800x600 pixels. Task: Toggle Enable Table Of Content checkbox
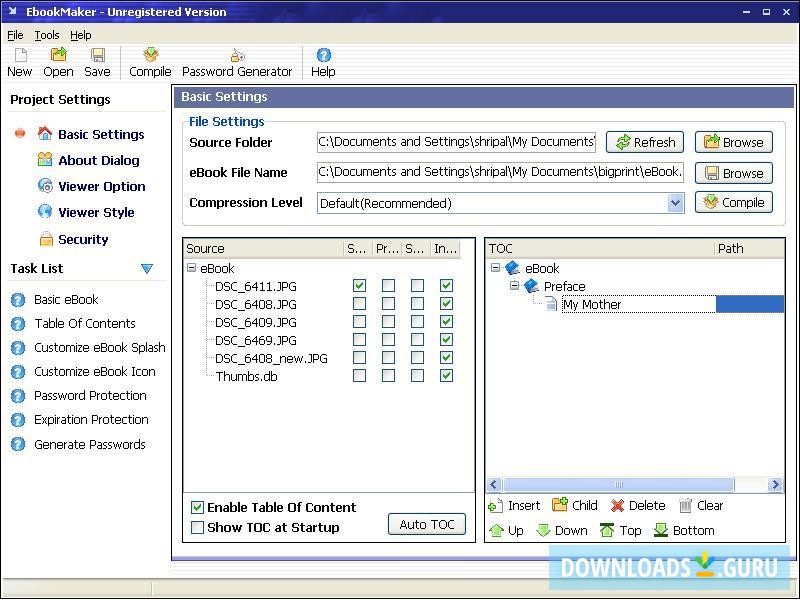[x=197, y=507]
